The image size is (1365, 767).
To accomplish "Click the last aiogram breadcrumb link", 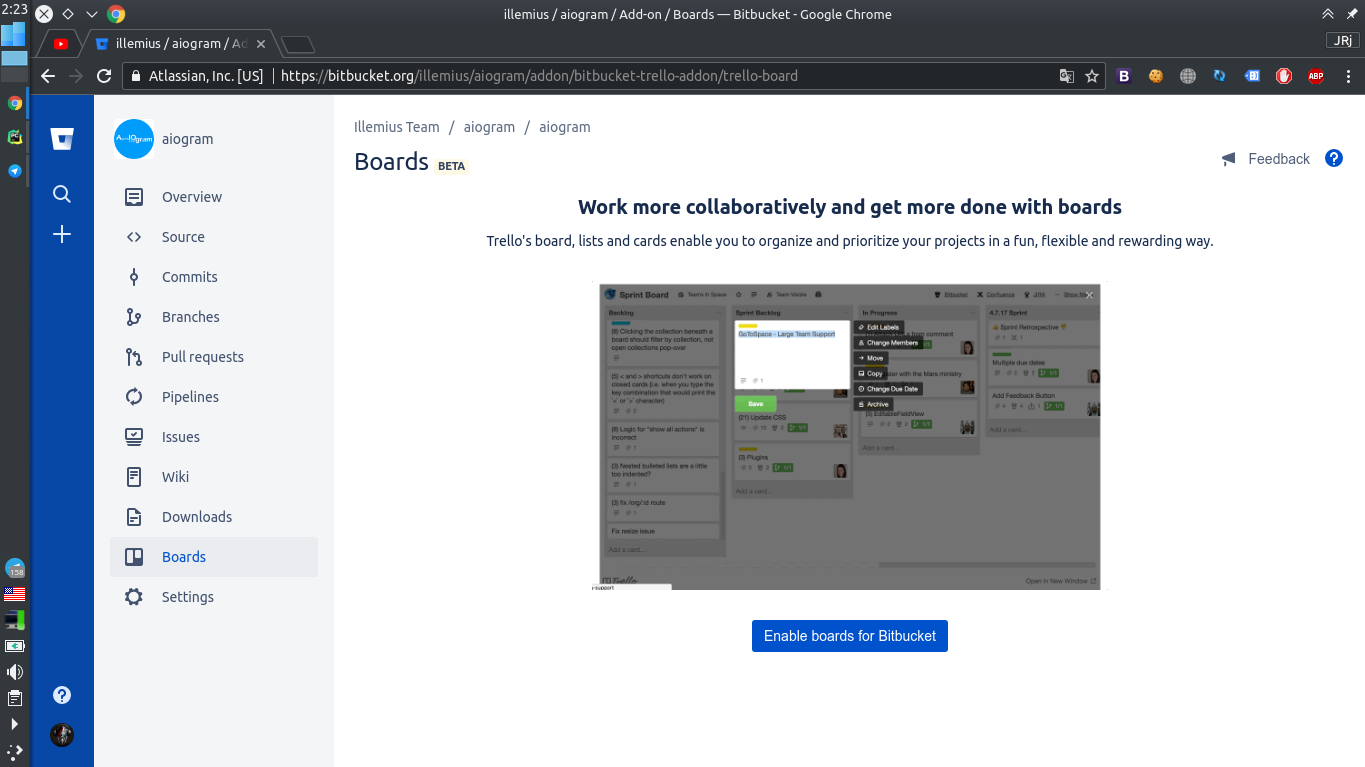I will click(565, 127).
